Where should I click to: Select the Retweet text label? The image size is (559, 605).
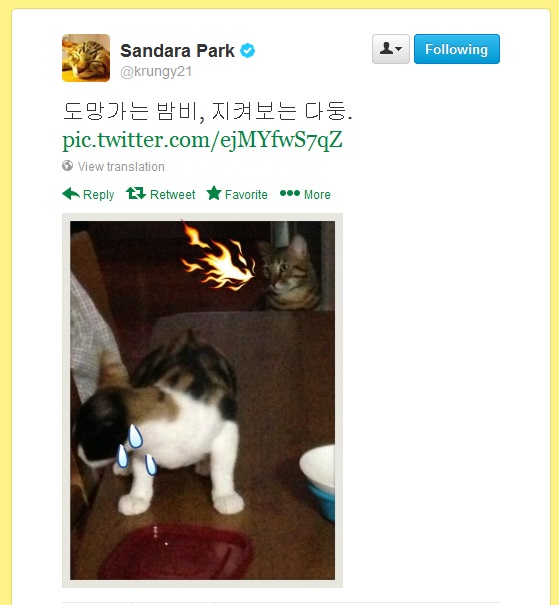coord(172,194)
